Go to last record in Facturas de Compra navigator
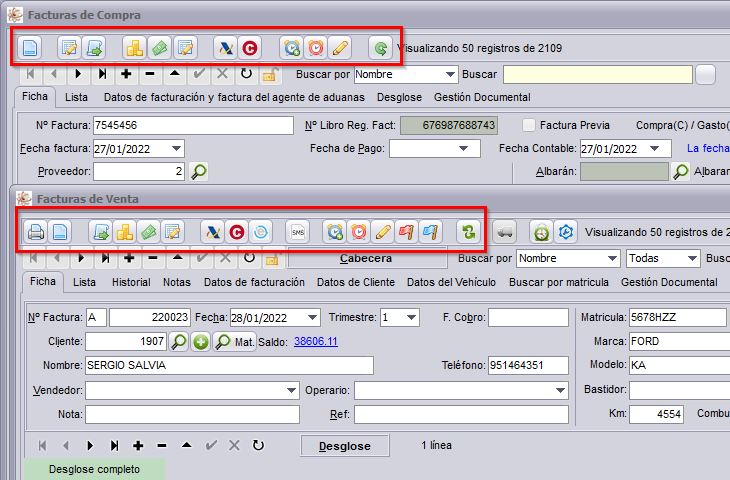 click(102, 74)
